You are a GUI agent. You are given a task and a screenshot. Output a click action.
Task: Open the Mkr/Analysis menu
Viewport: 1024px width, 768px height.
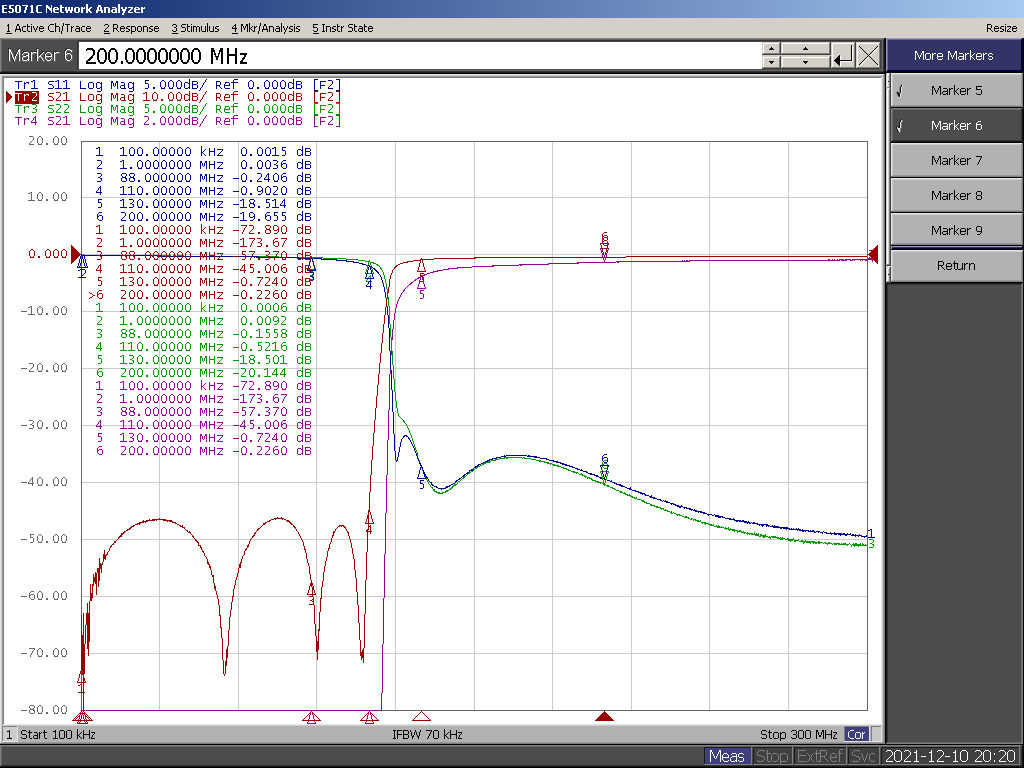266,28
